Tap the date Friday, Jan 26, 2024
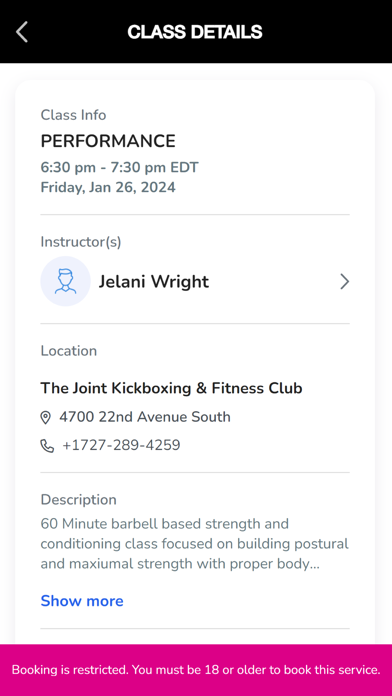The width and height of the screenshot is (392, 696). (x=108, y=187)
